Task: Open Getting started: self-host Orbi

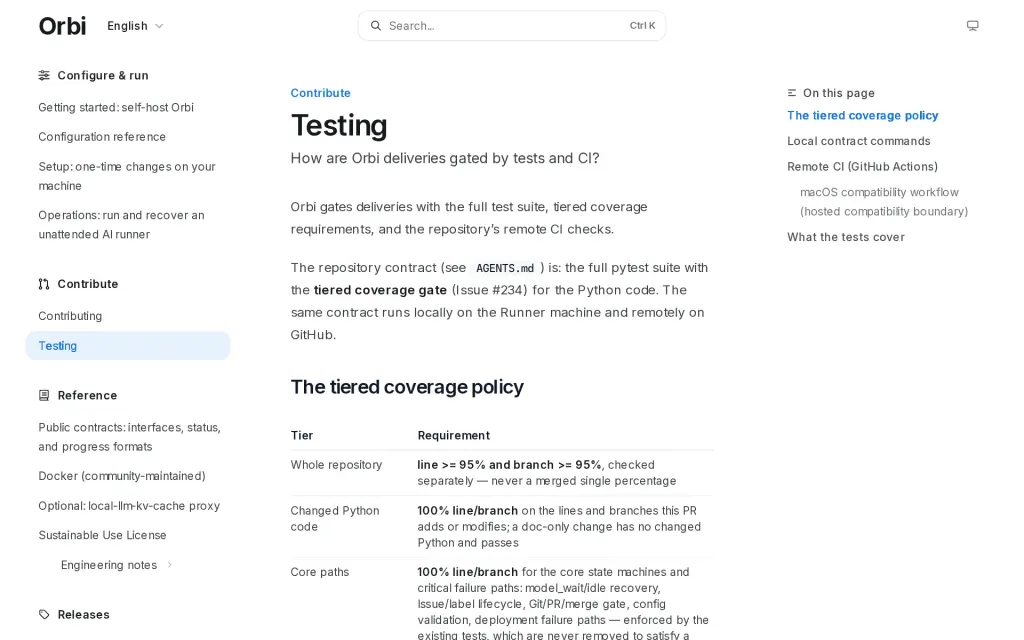Action: 116,107
